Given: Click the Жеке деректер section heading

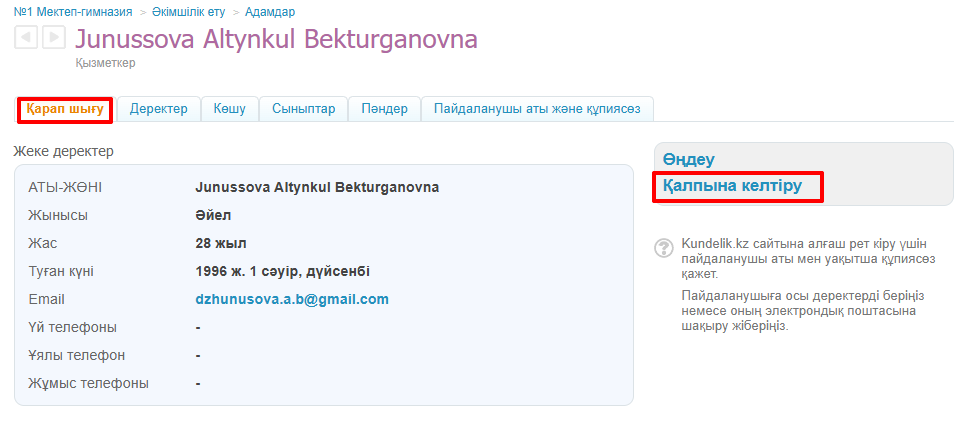Looking at the screenshot, I should 64,152.
